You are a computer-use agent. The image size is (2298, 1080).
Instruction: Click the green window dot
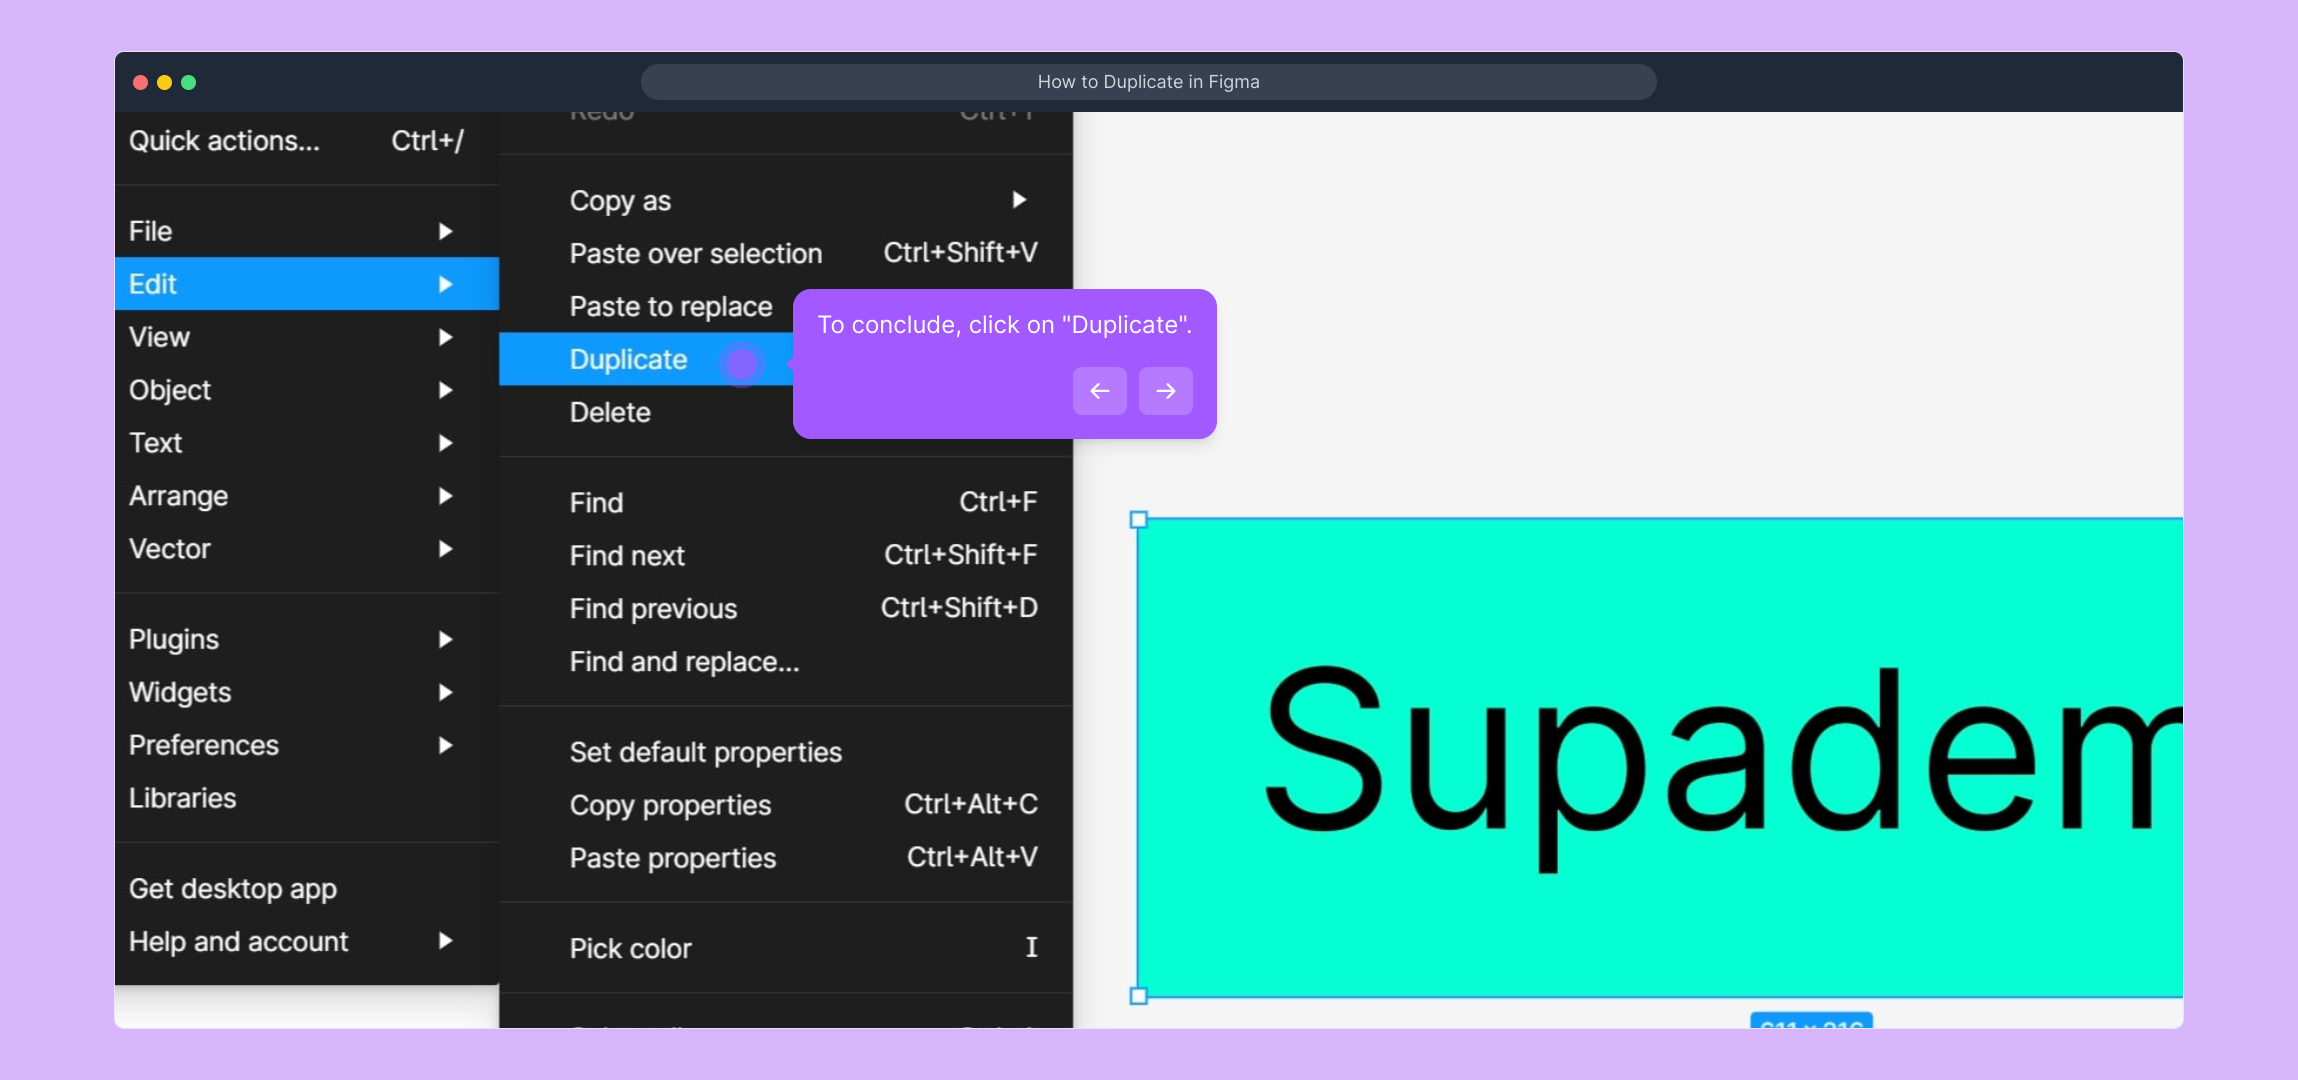tap(189, 82)
